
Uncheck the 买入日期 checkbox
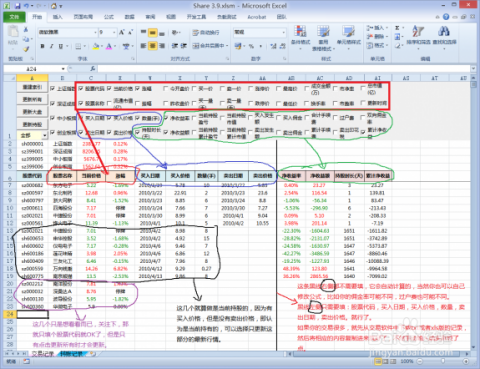point(81,118)
